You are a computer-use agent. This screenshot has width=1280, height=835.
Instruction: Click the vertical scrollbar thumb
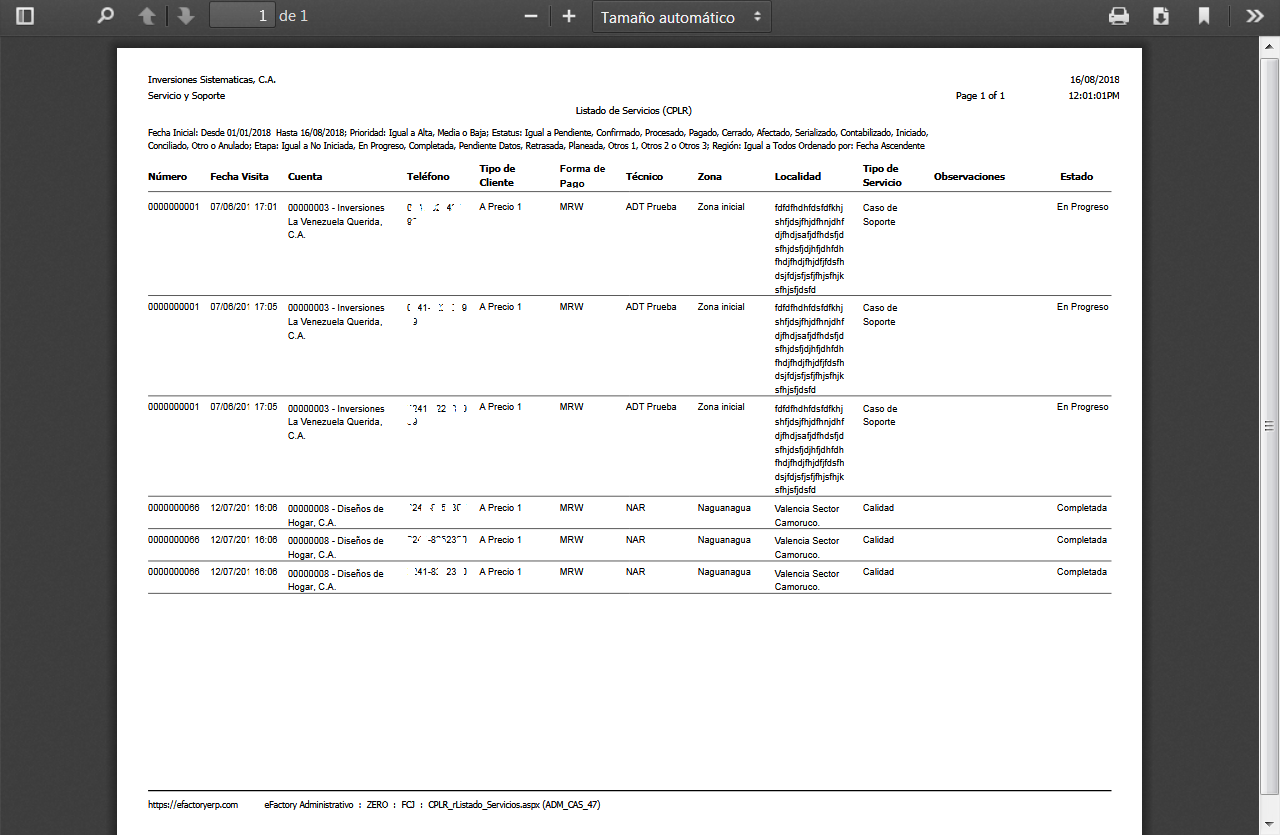click(1270, 426)
